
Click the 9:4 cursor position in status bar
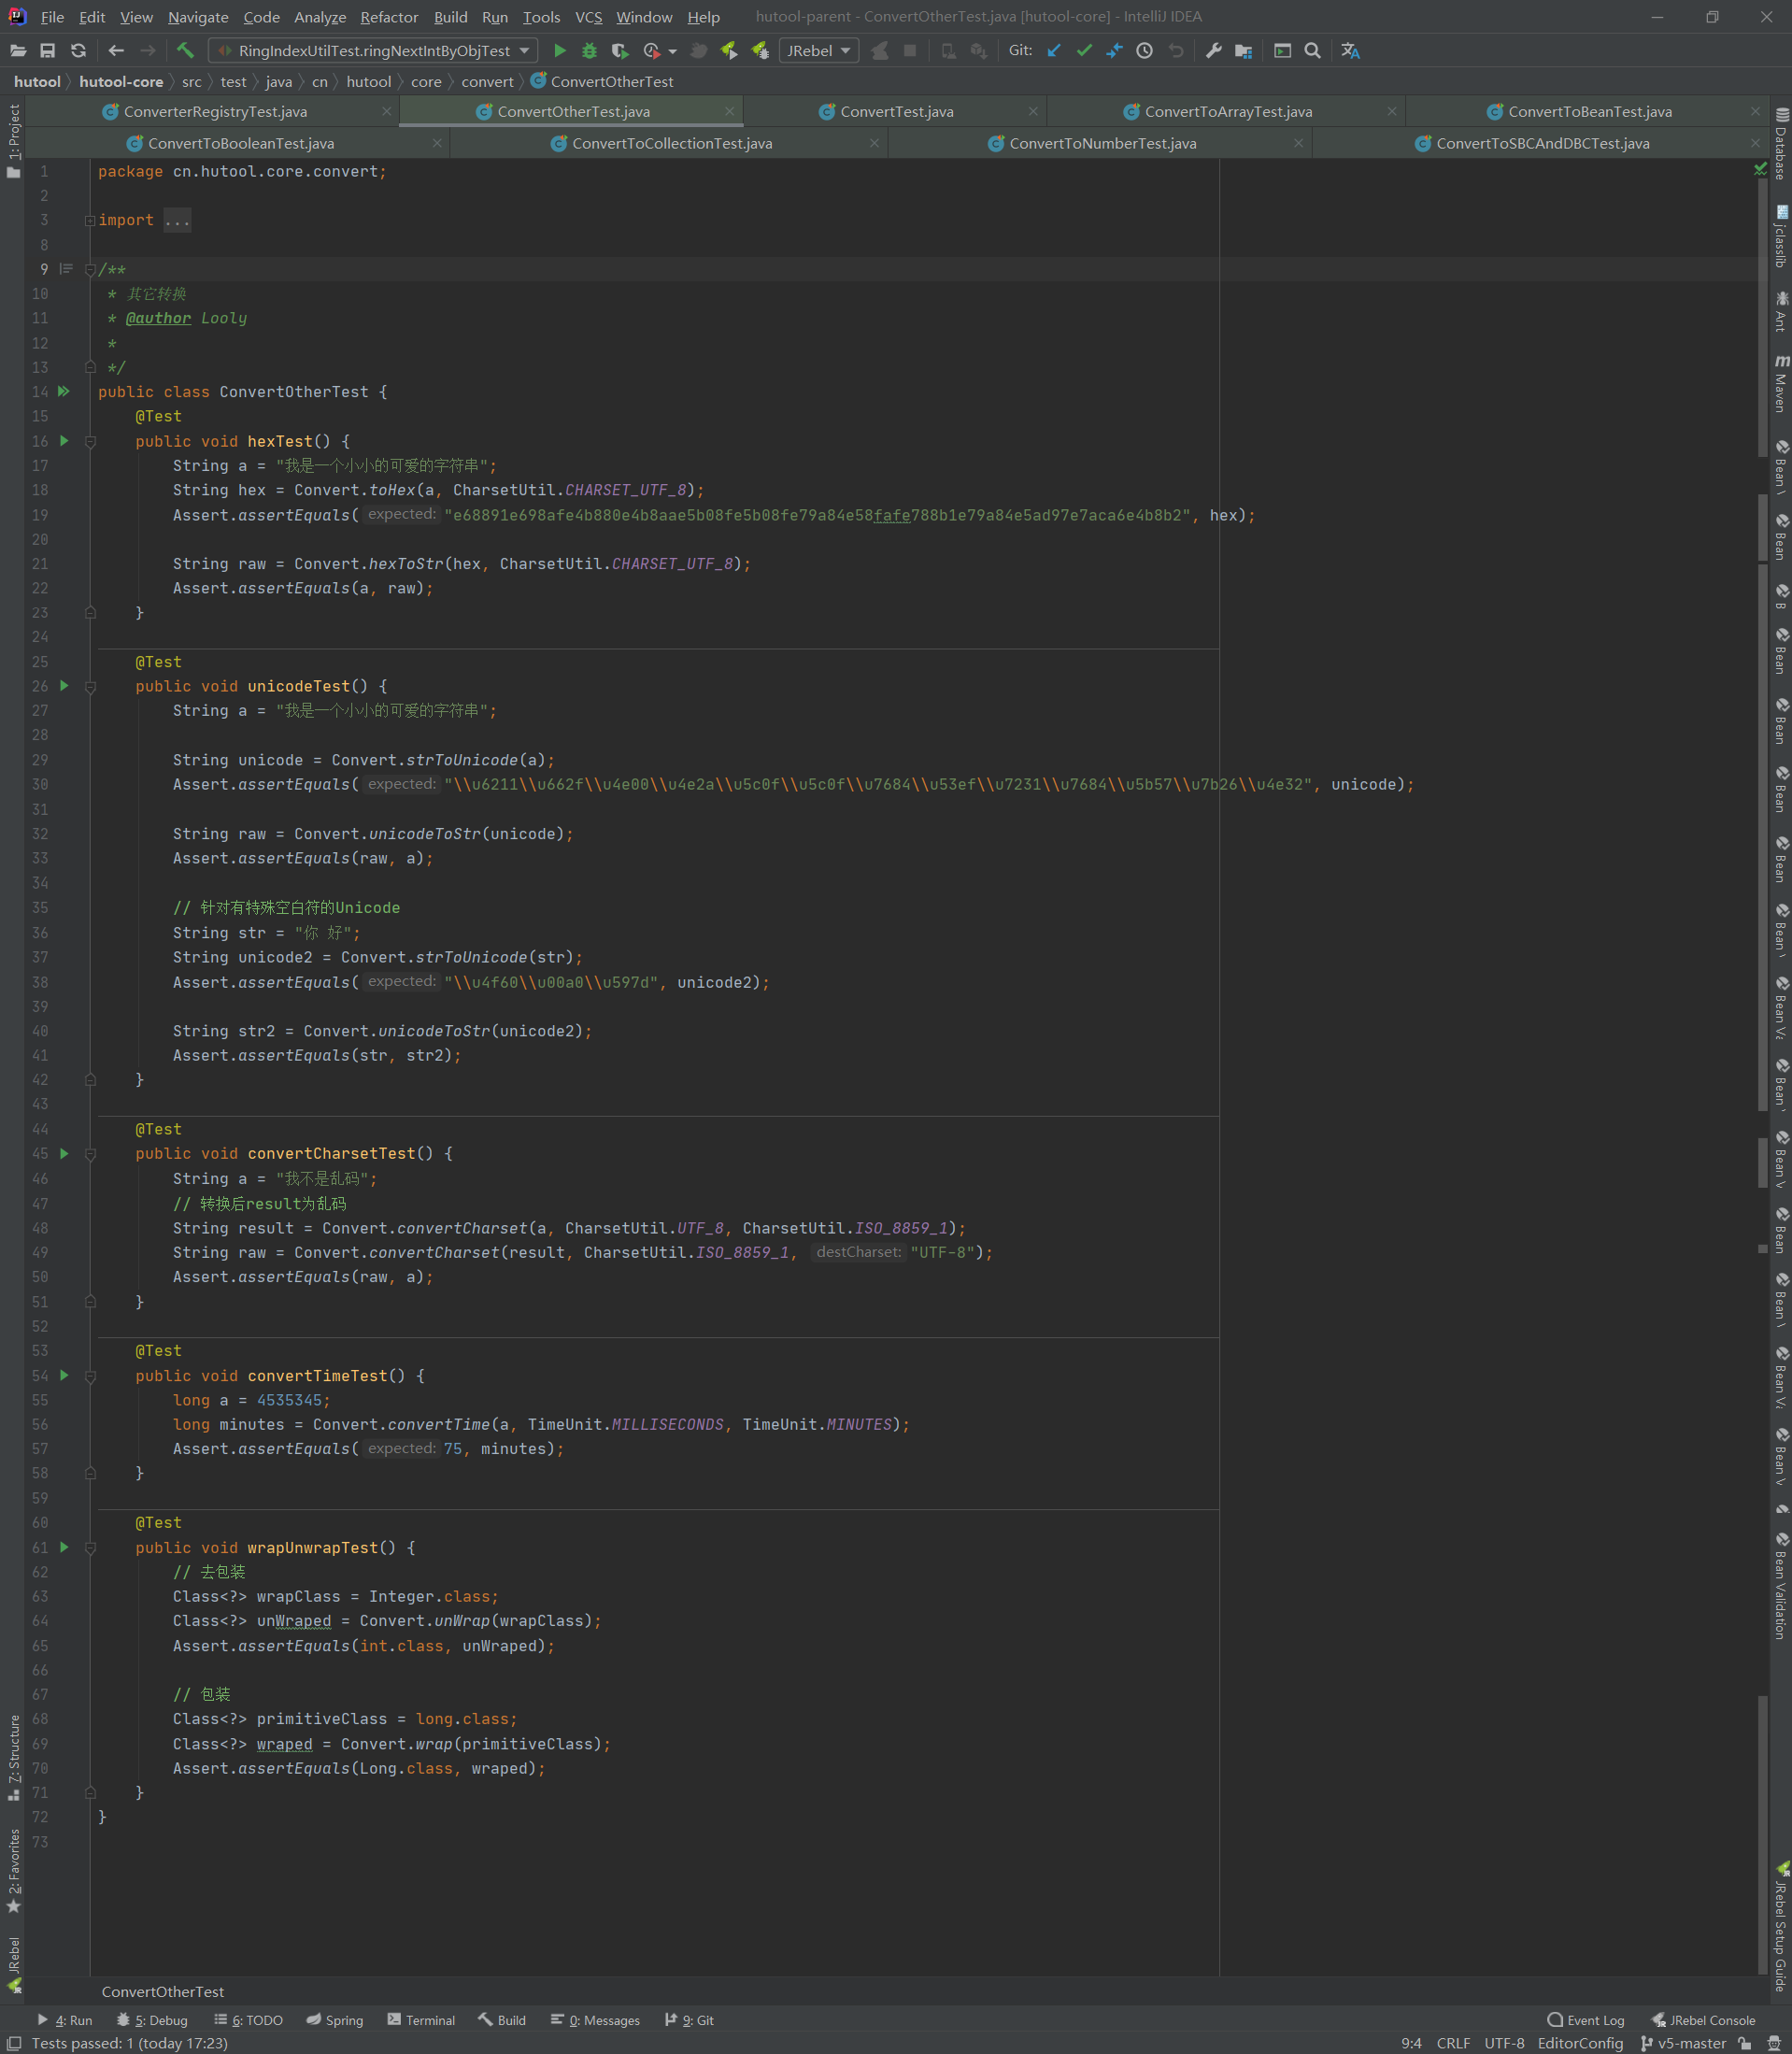tap(1411, 2043)
